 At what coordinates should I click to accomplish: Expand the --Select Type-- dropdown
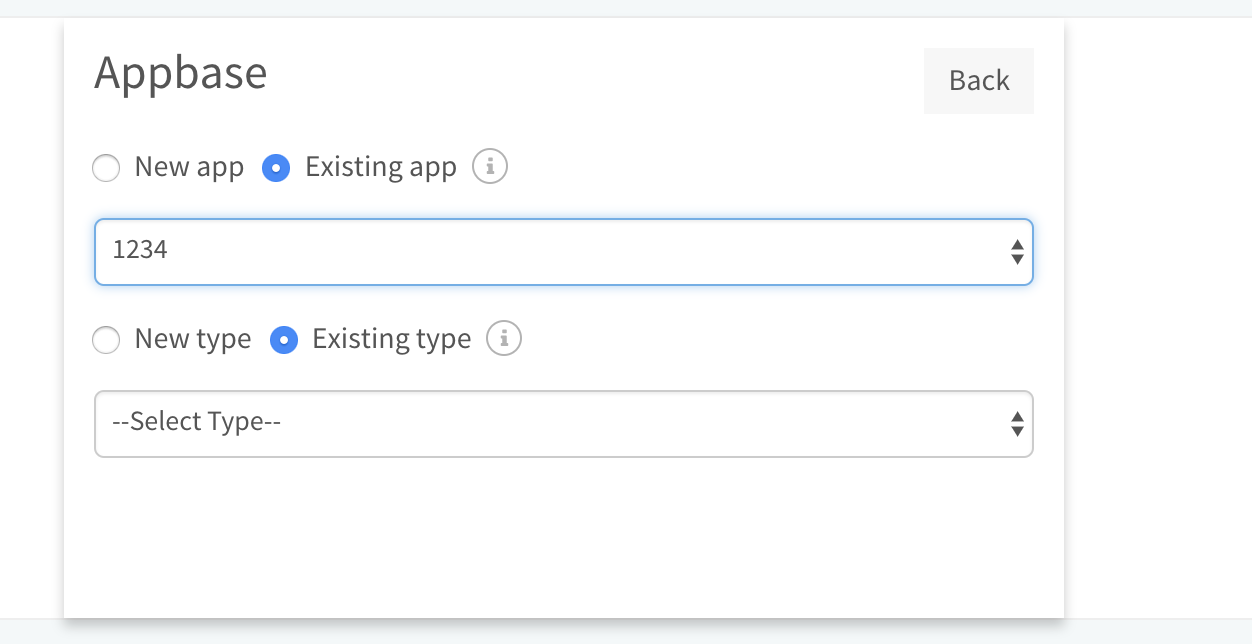563,424
